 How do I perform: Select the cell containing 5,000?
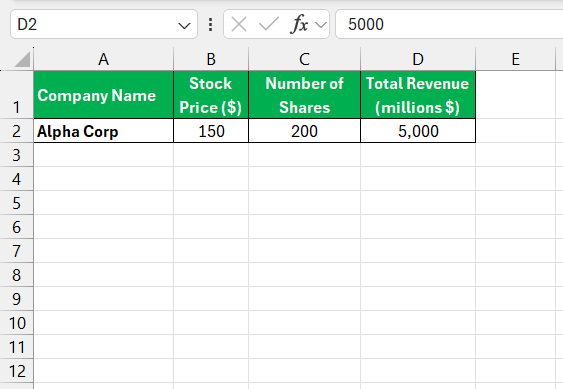(x=418, y=131)
